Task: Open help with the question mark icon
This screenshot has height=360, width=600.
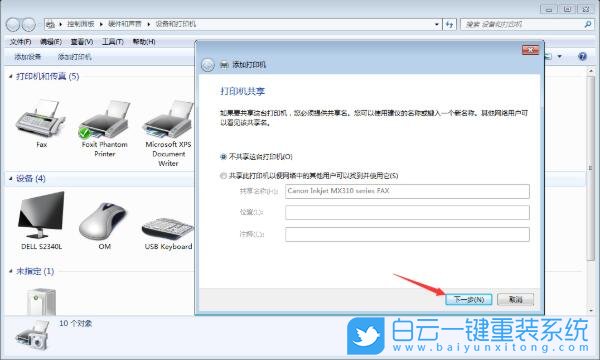Action: 582,57
